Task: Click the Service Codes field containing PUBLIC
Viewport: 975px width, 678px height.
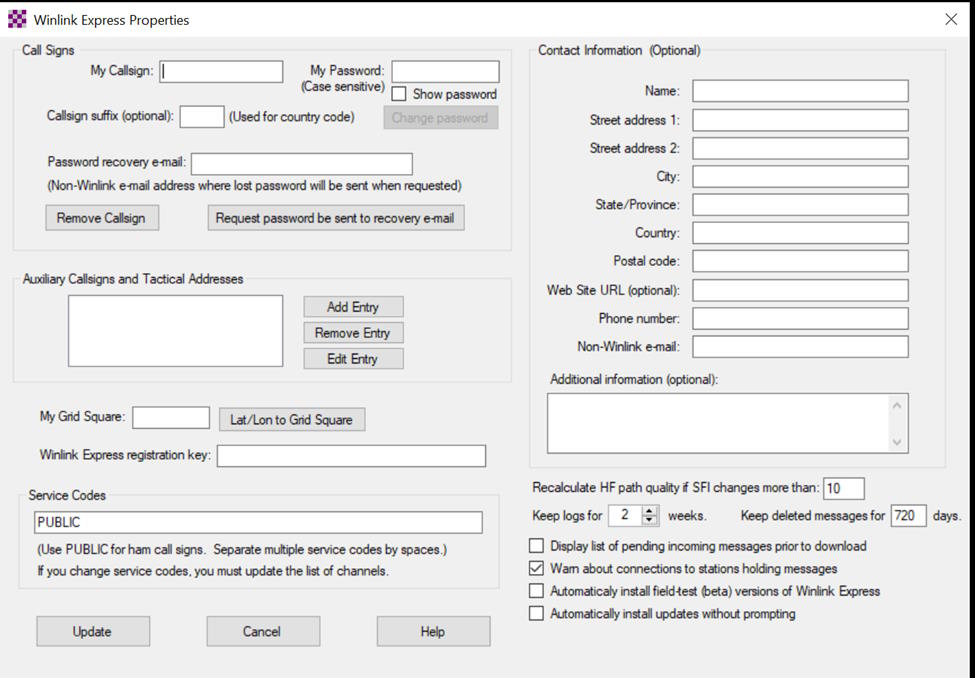Action: 257,522
